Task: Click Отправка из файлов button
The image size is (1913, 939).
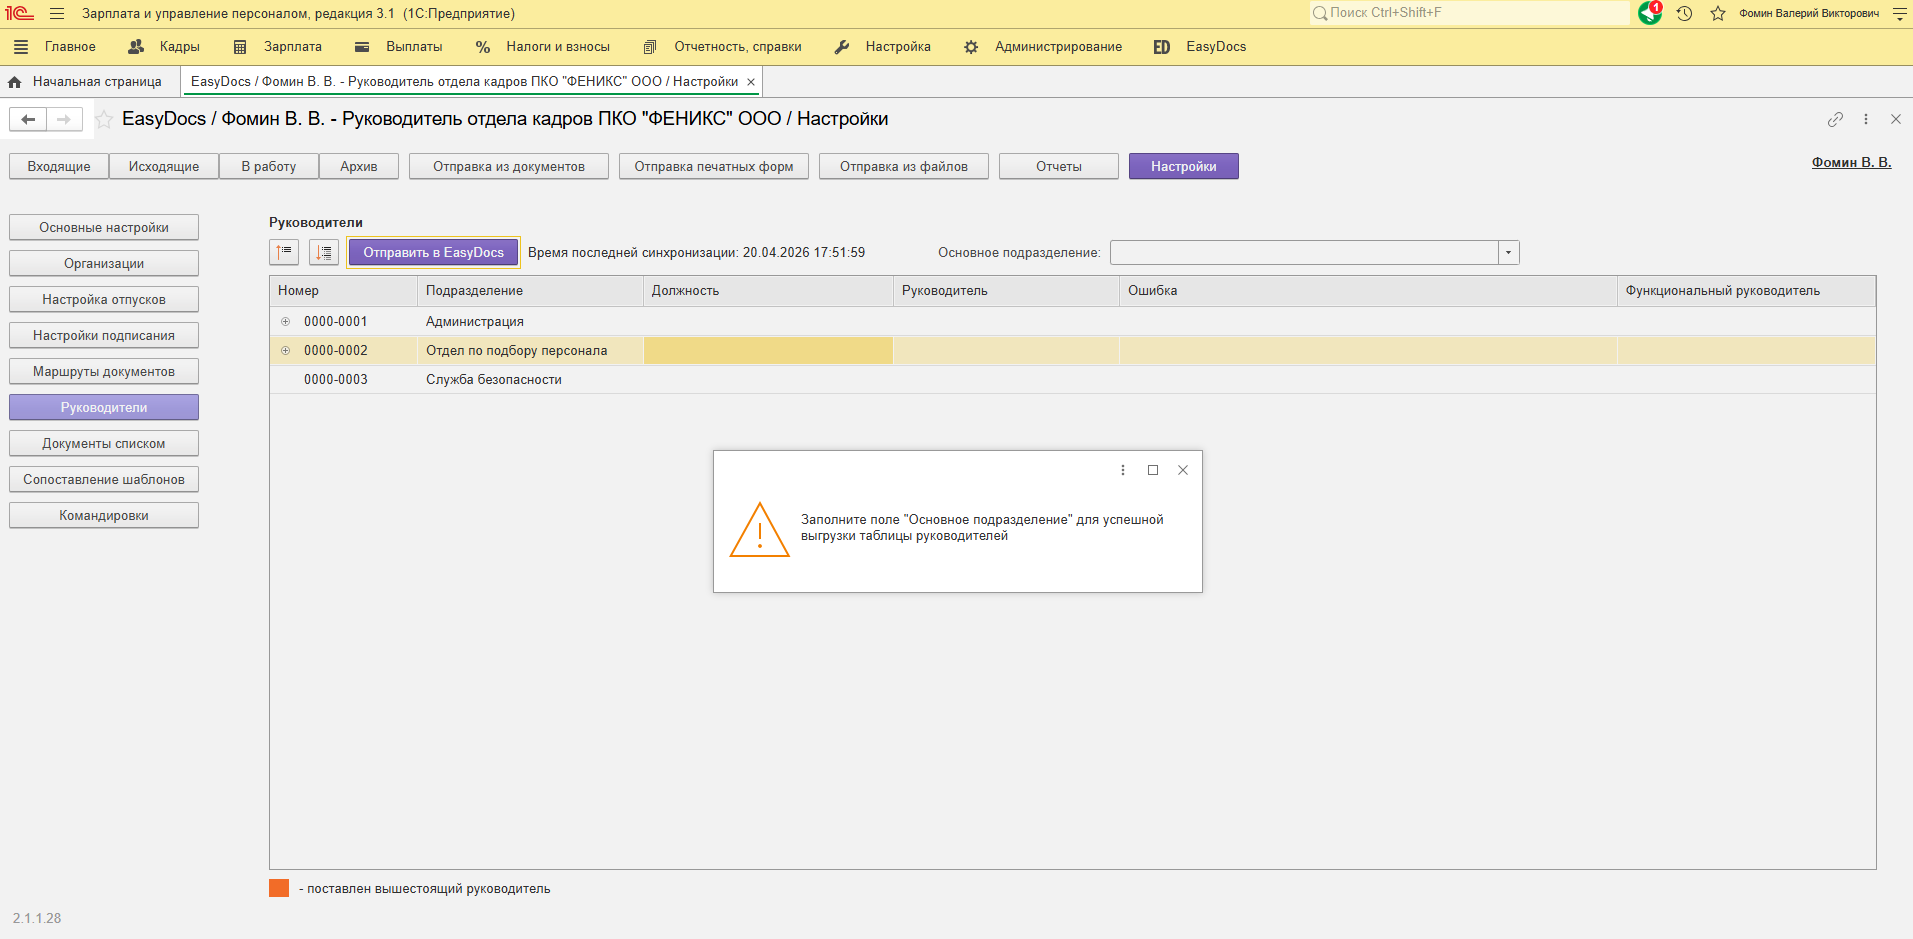Action: [904, 167]
